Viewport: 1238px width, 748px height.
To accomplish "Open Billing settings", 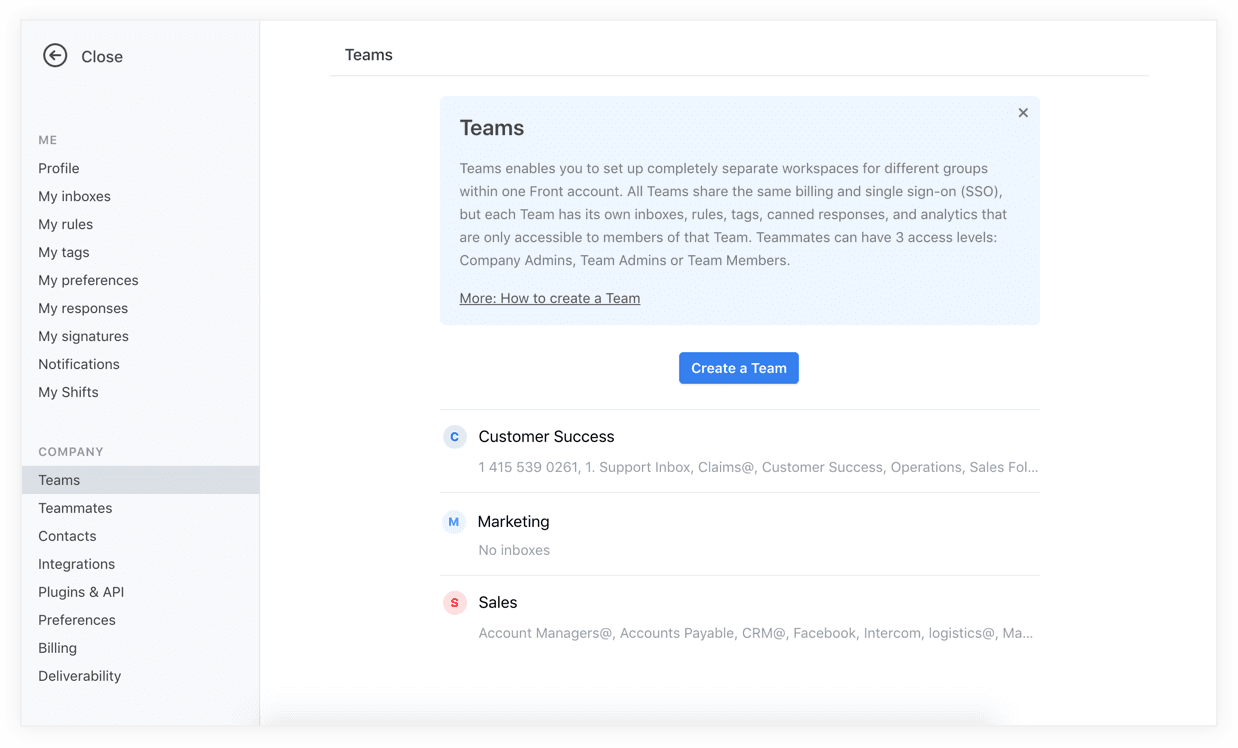I will [x=57, y=648].
